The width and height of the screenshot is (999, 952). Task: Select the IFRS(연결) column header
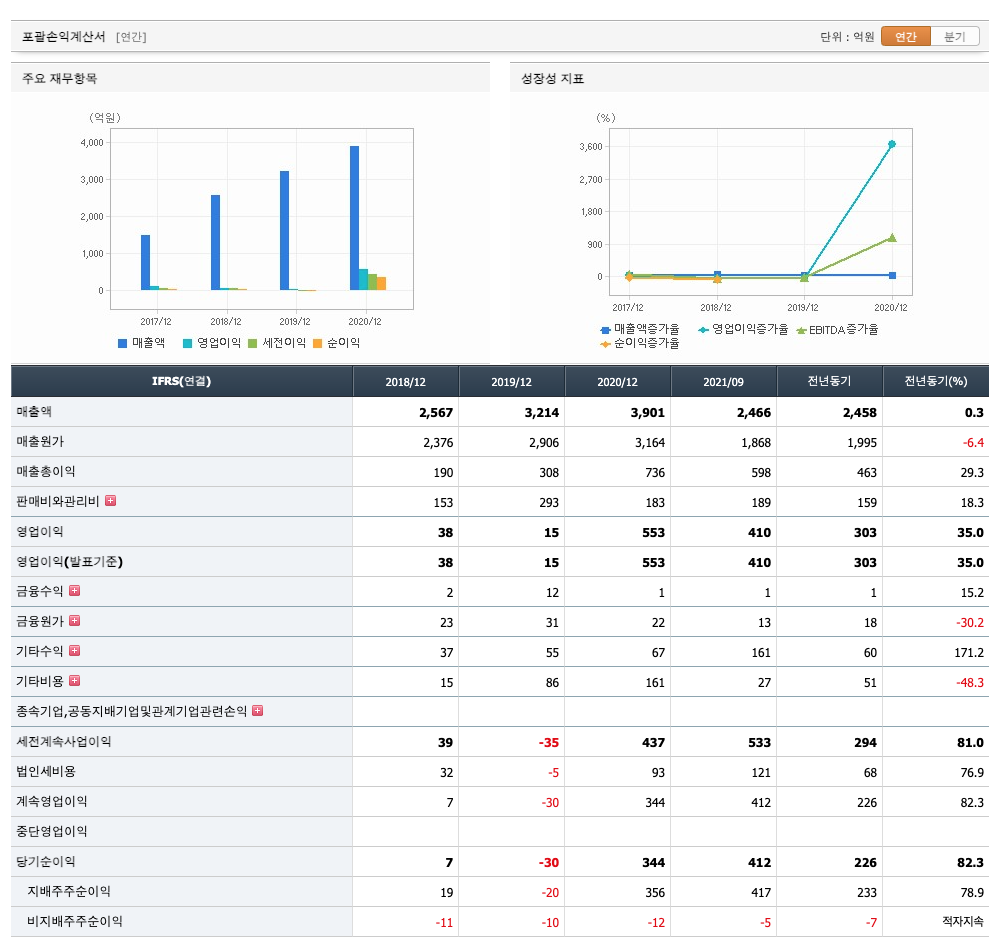182,381
